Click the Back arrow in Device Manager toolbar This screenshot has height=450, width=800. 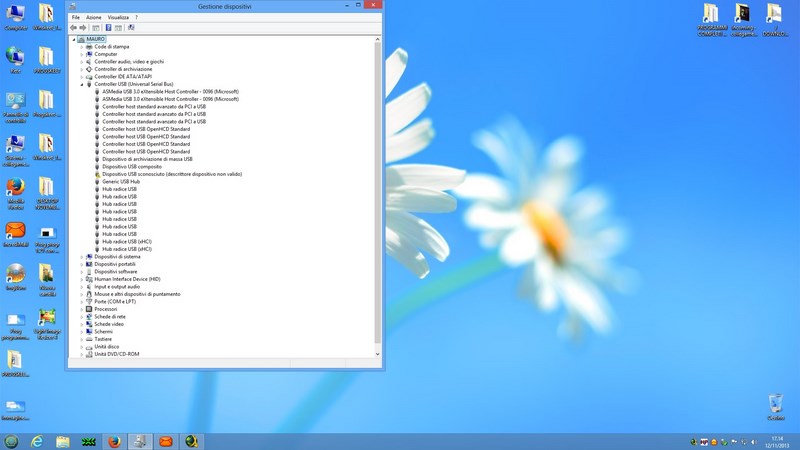[73, 28]
